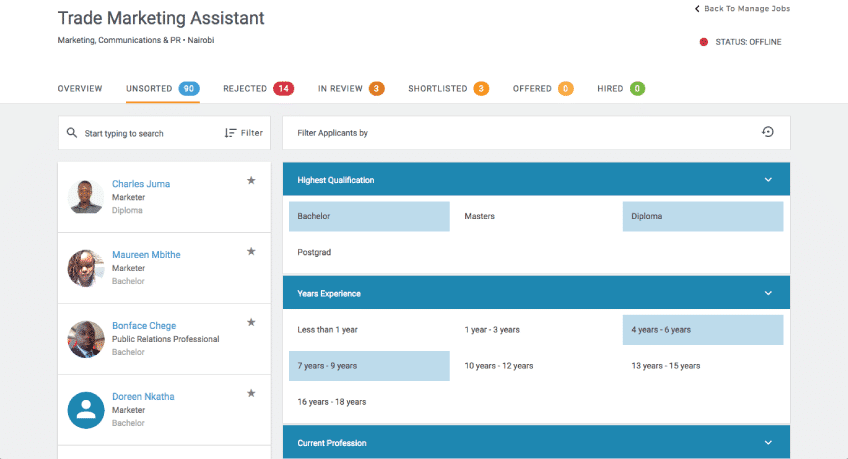848x459 pixels.
Task: Deselect the Diploma qualification filter
Action: tap(702, 216)
